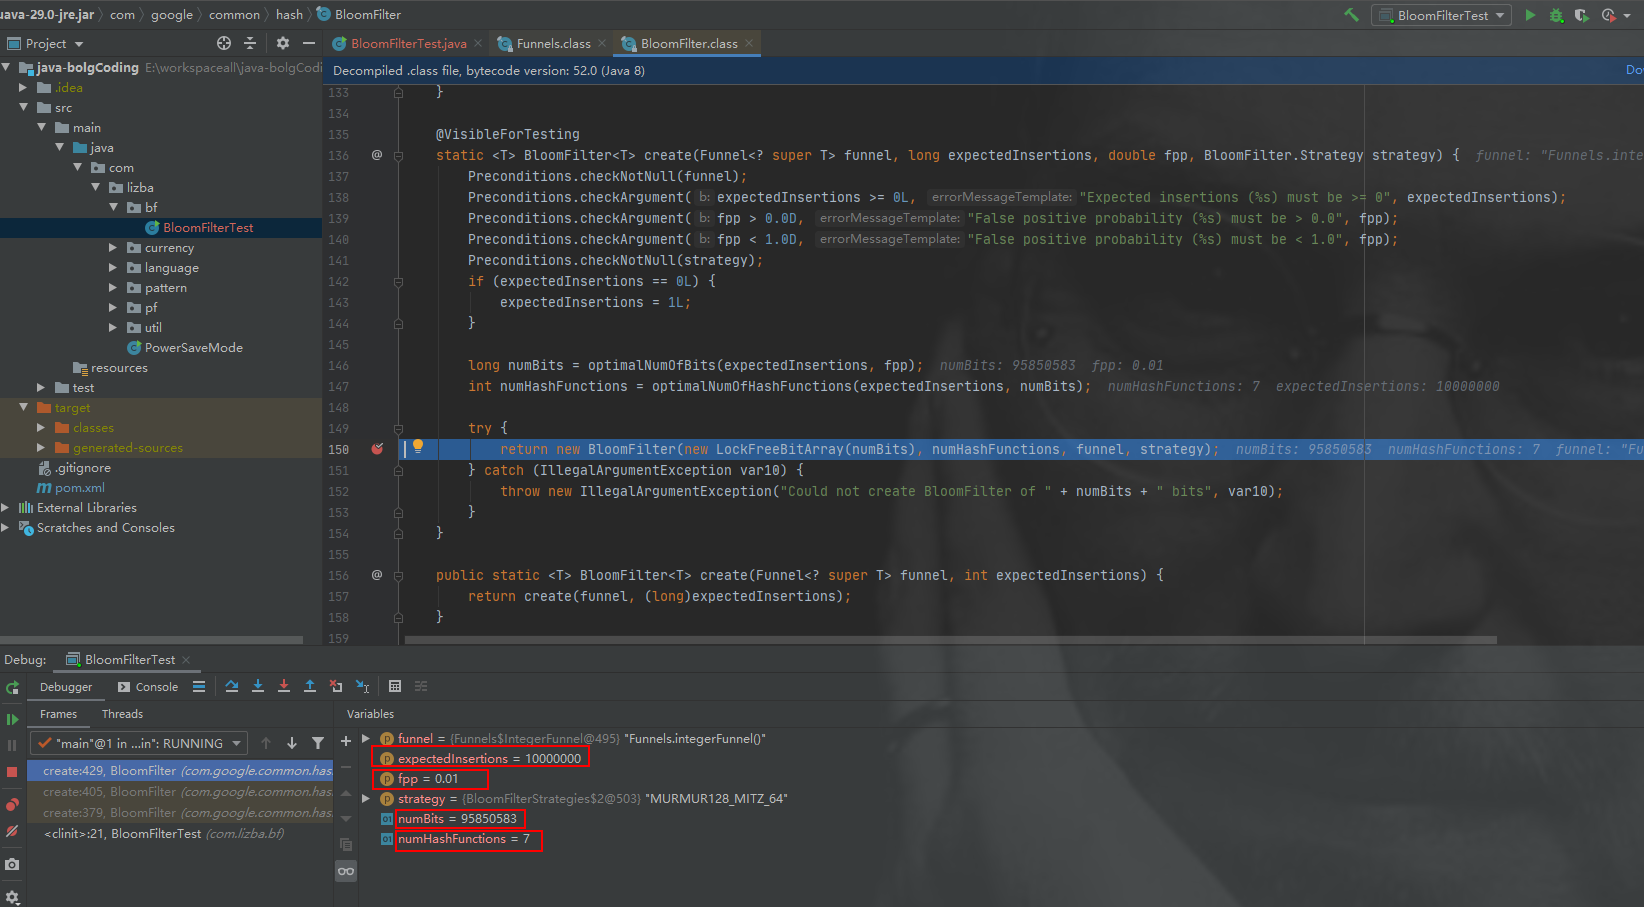Expand the language package
1644x907 pixels.
113,267
